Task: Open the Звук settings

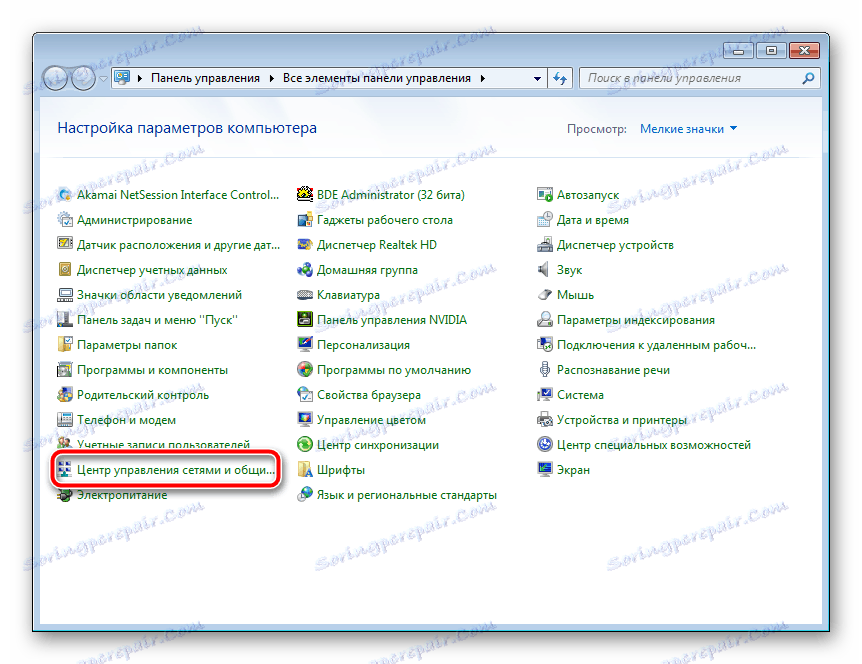Action: 573,269
